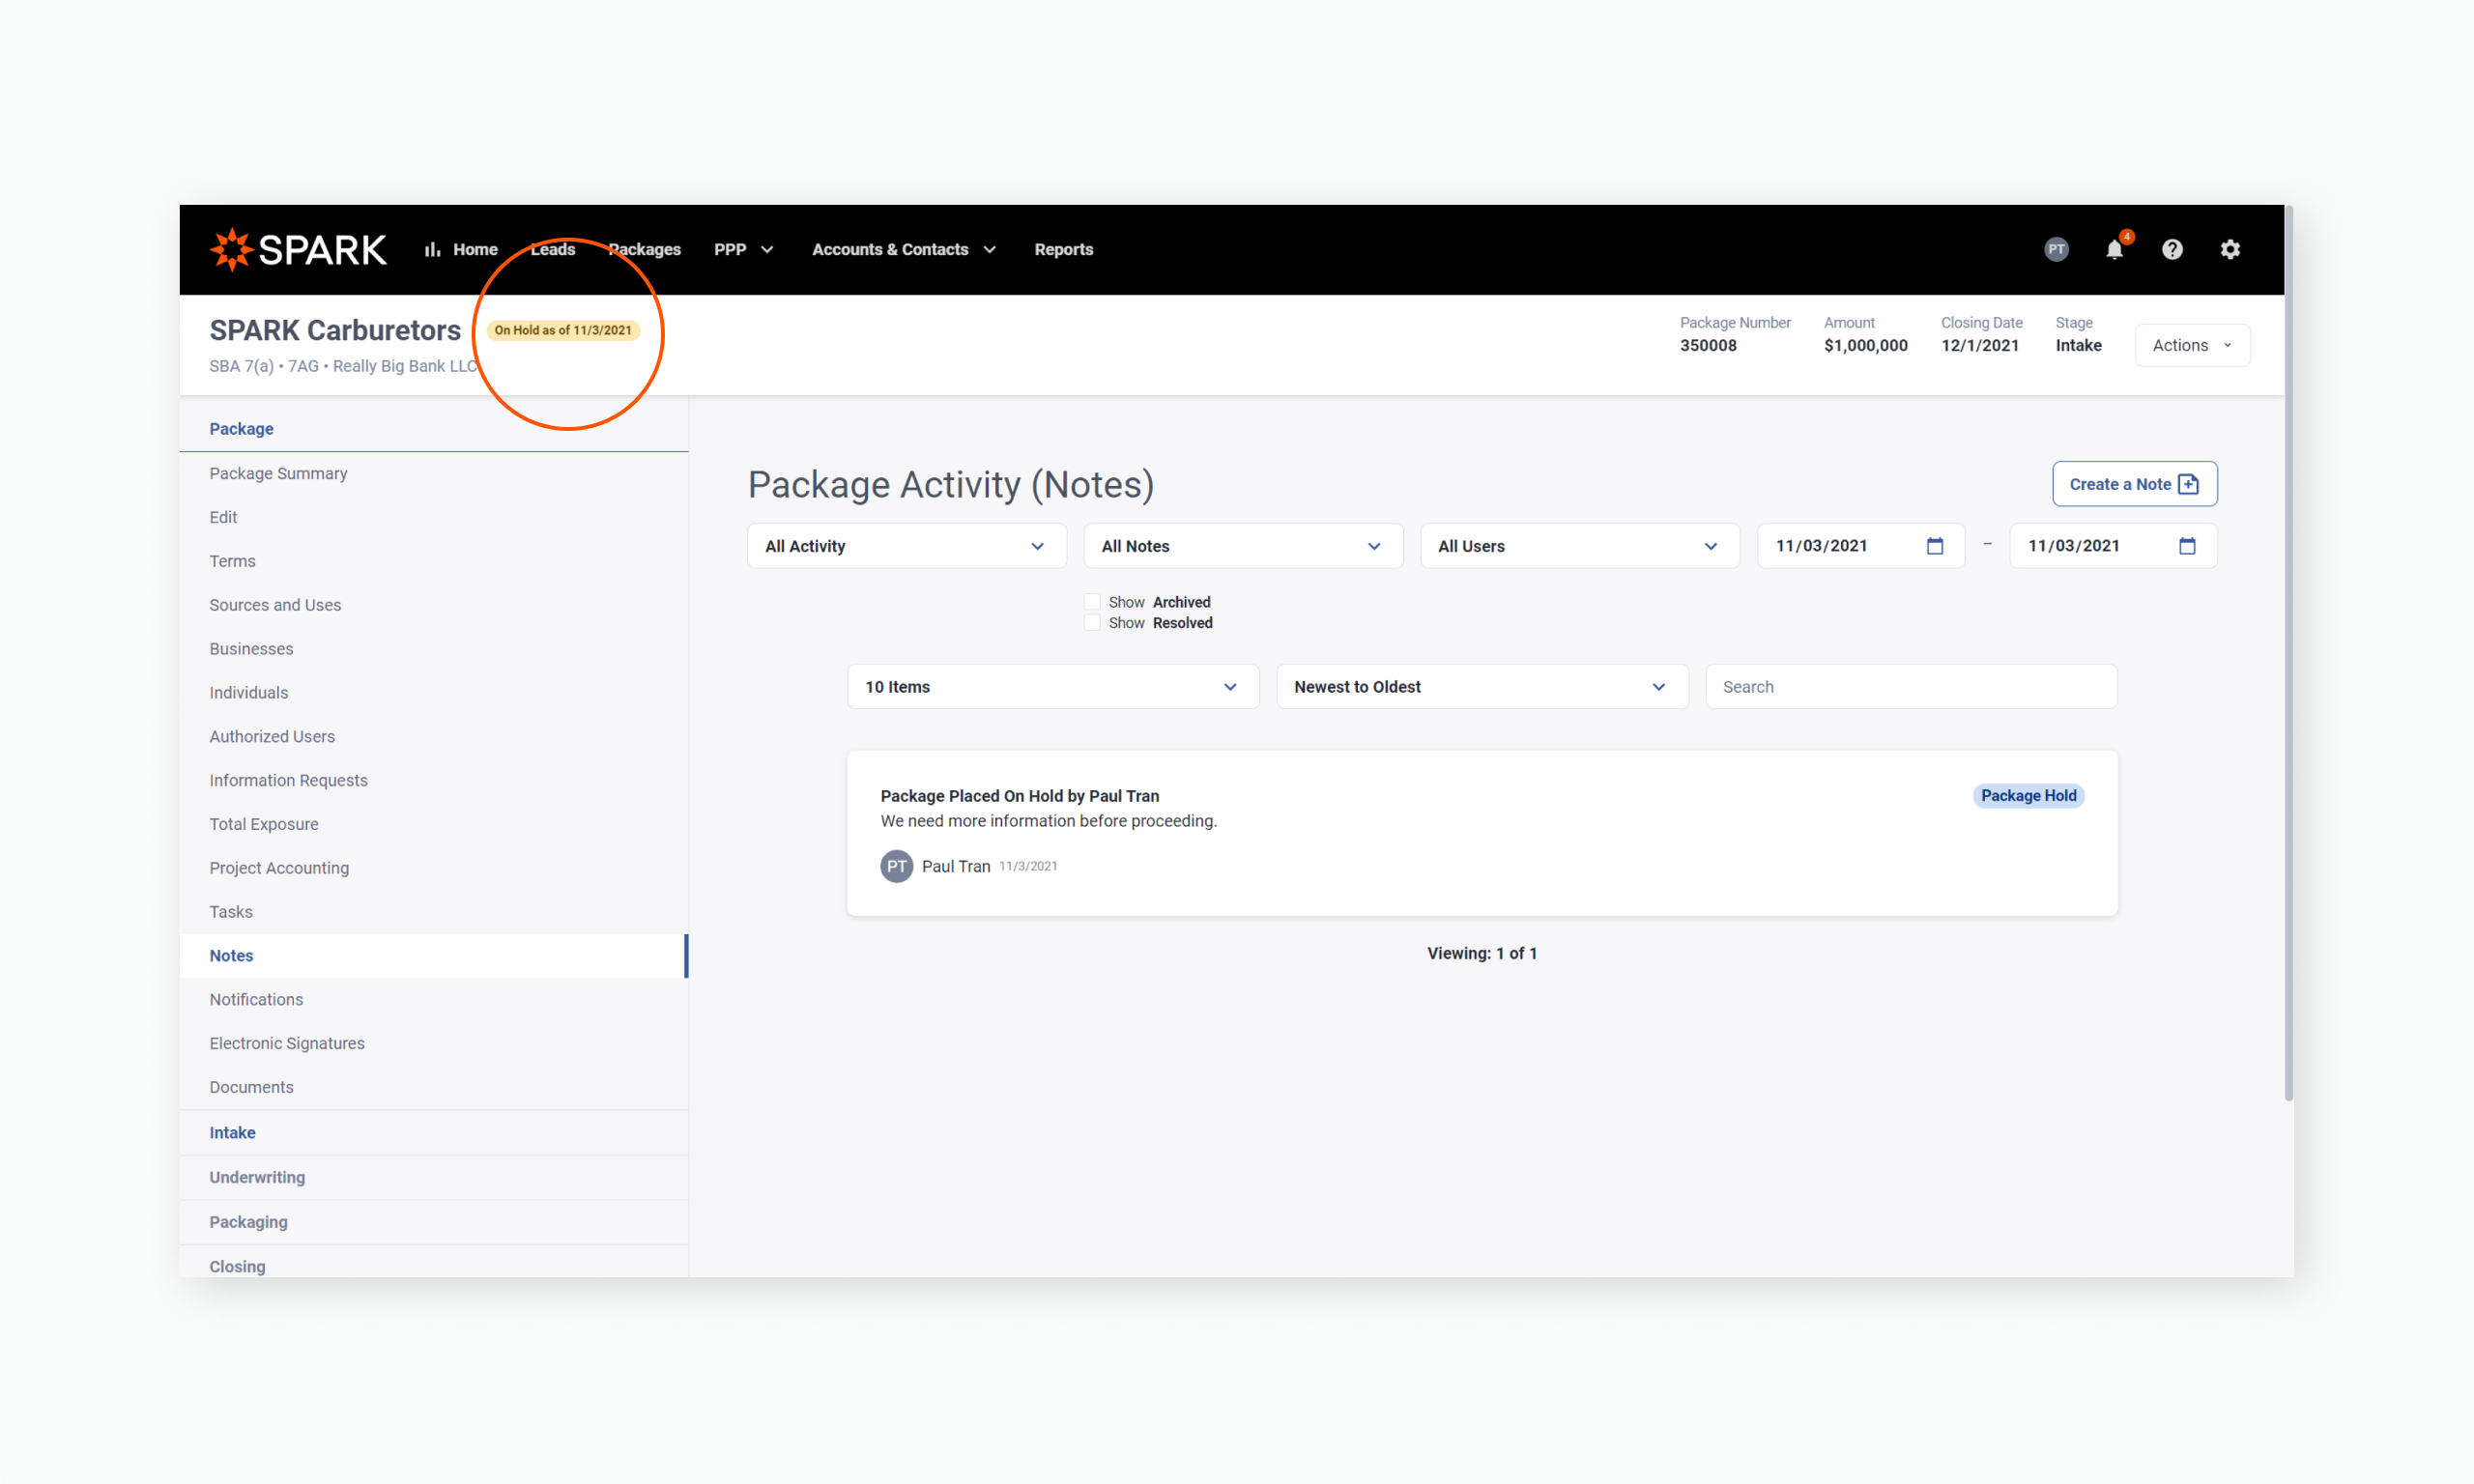Toggle Show Archived checkbox
The width and height of the screenshot is (2474, 1484).
[x=1092, y=602]
